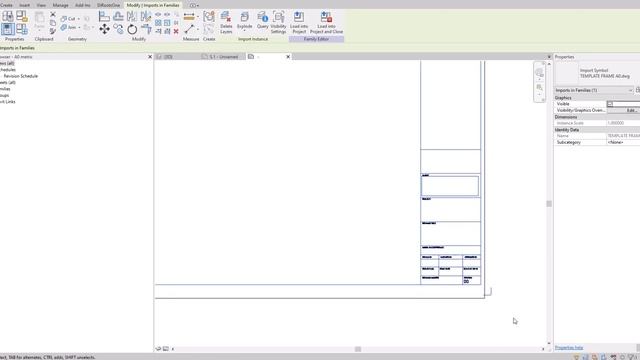Switch to the S.1 - Unnamed view tab
The width and height of the screenshot is (640, 360).
point(223,57)
